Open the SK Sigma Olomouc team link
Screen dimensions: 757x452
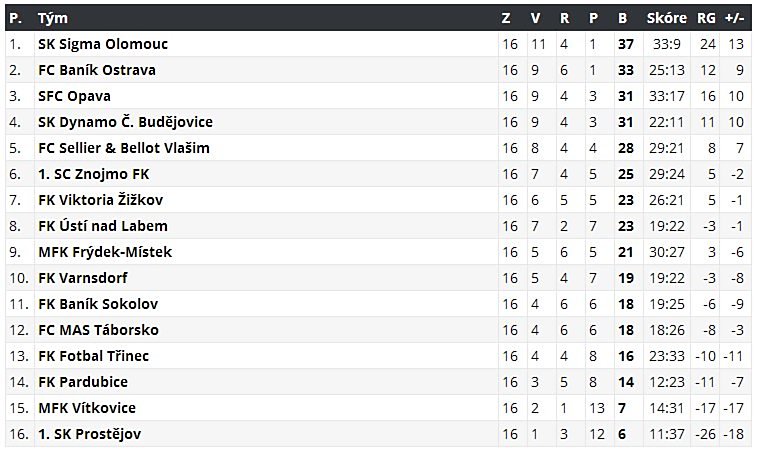[x=103, y=44]
